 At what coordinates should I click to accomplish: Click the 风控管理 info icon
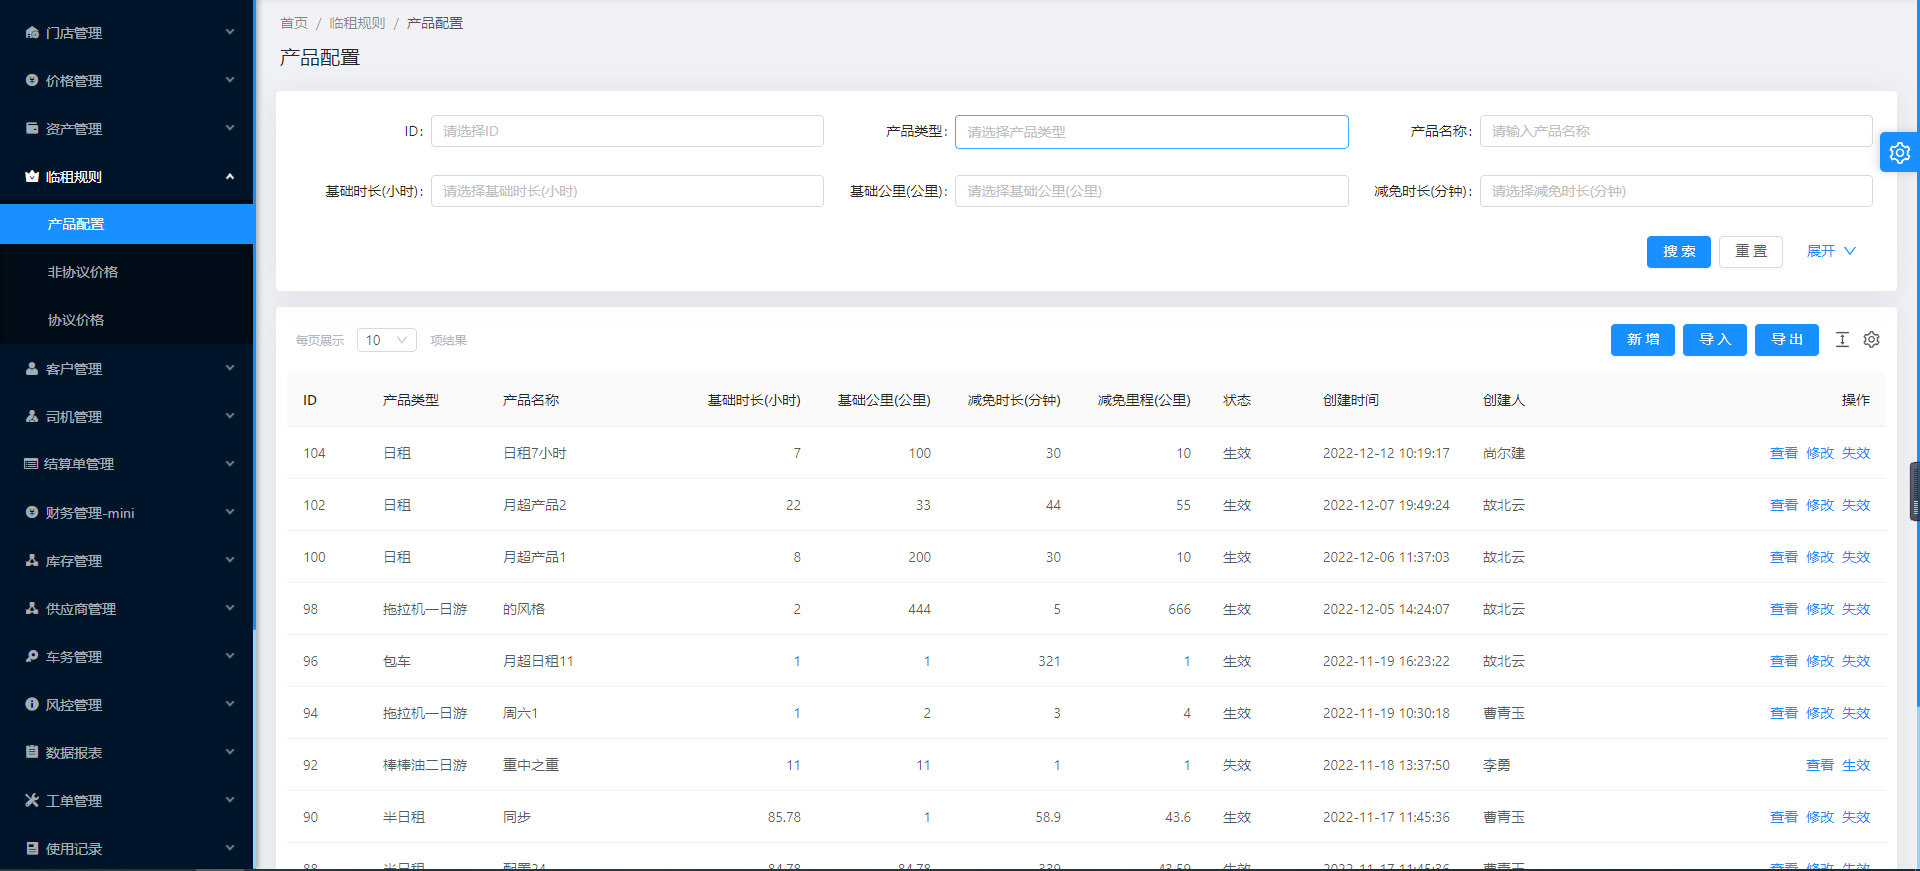pyautogui.click(x=32, y=705)
